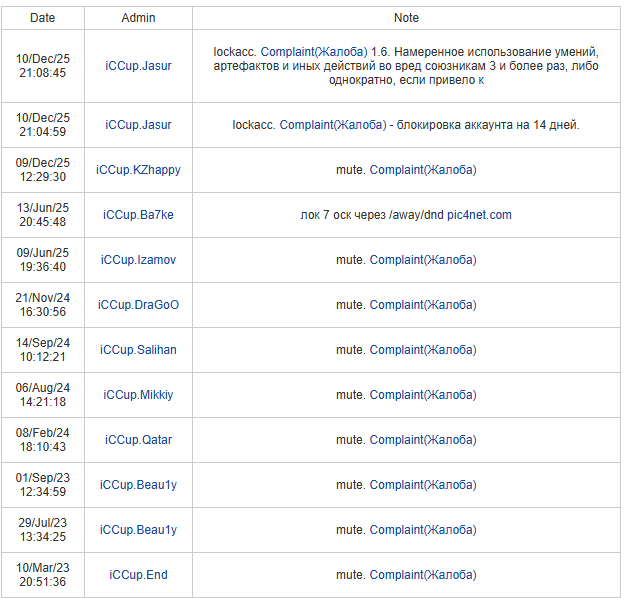
Task: Open the pic4net.com link
Action: click(479, 215)
